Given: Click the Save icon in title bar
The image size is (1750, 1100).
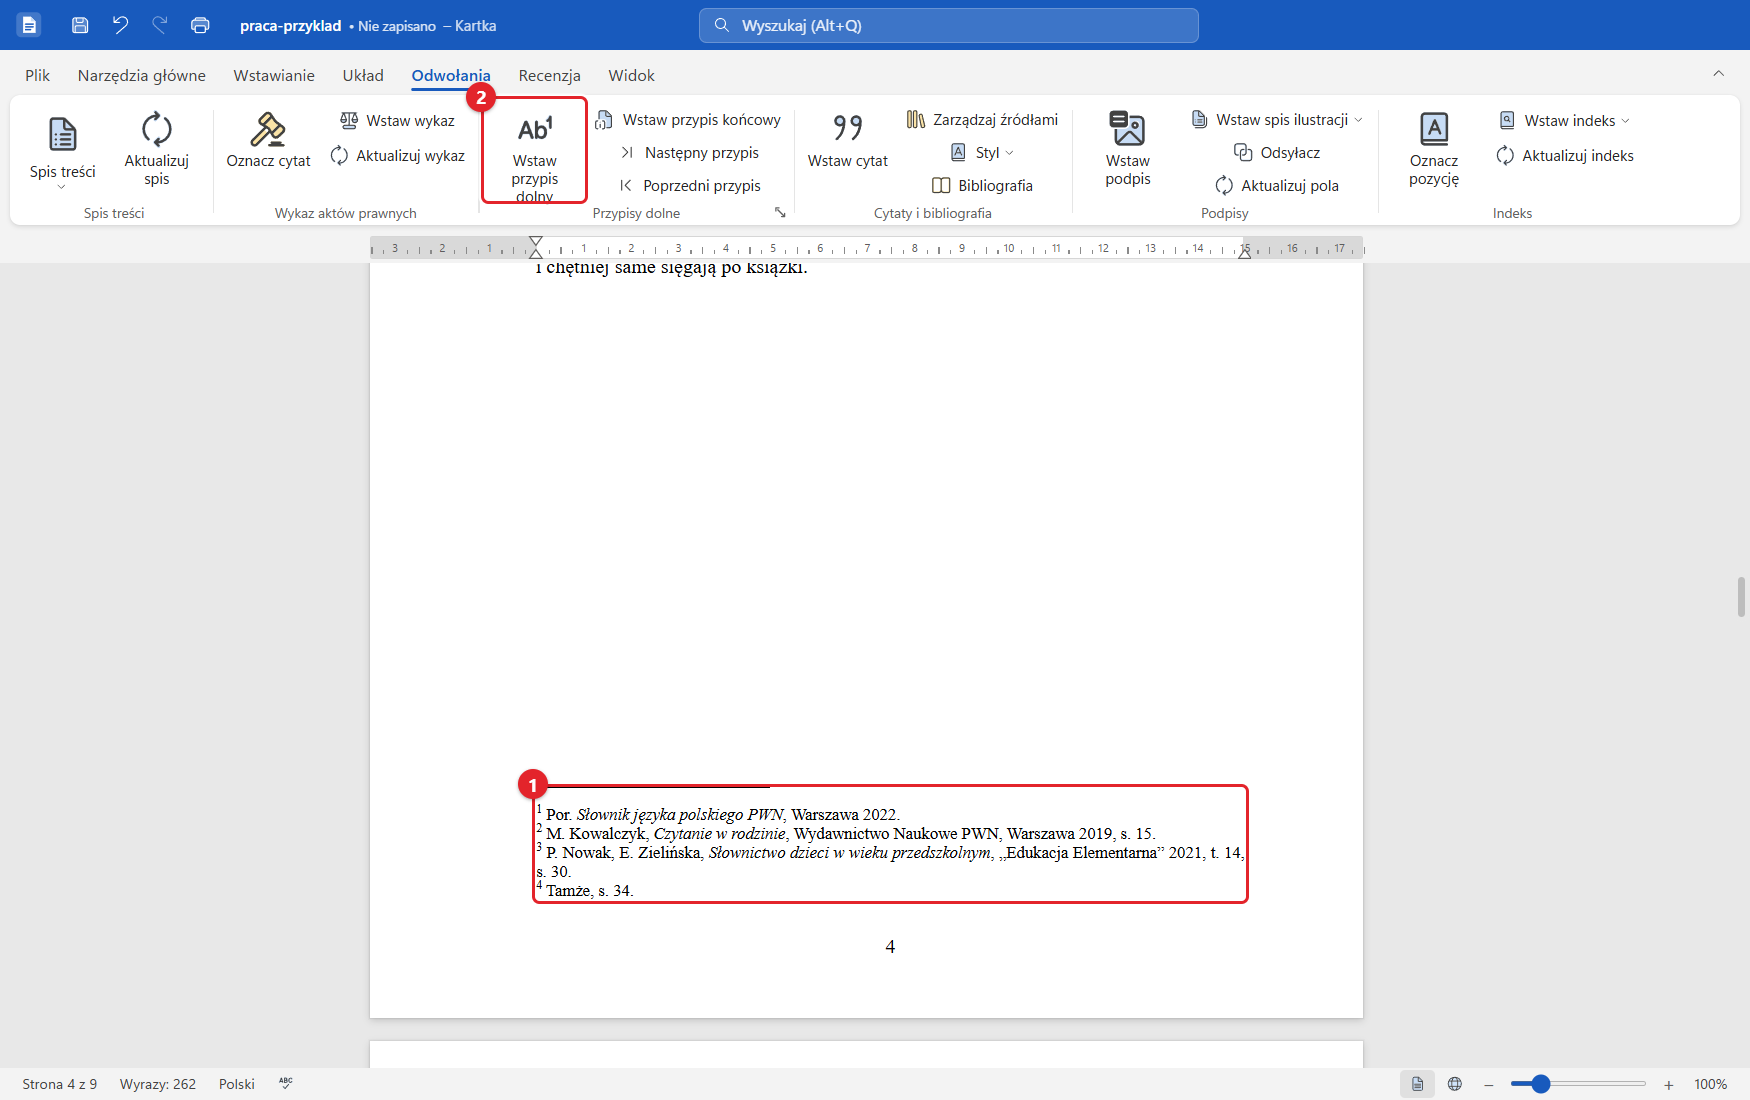Looking at the screenshot, I should 80,25.
